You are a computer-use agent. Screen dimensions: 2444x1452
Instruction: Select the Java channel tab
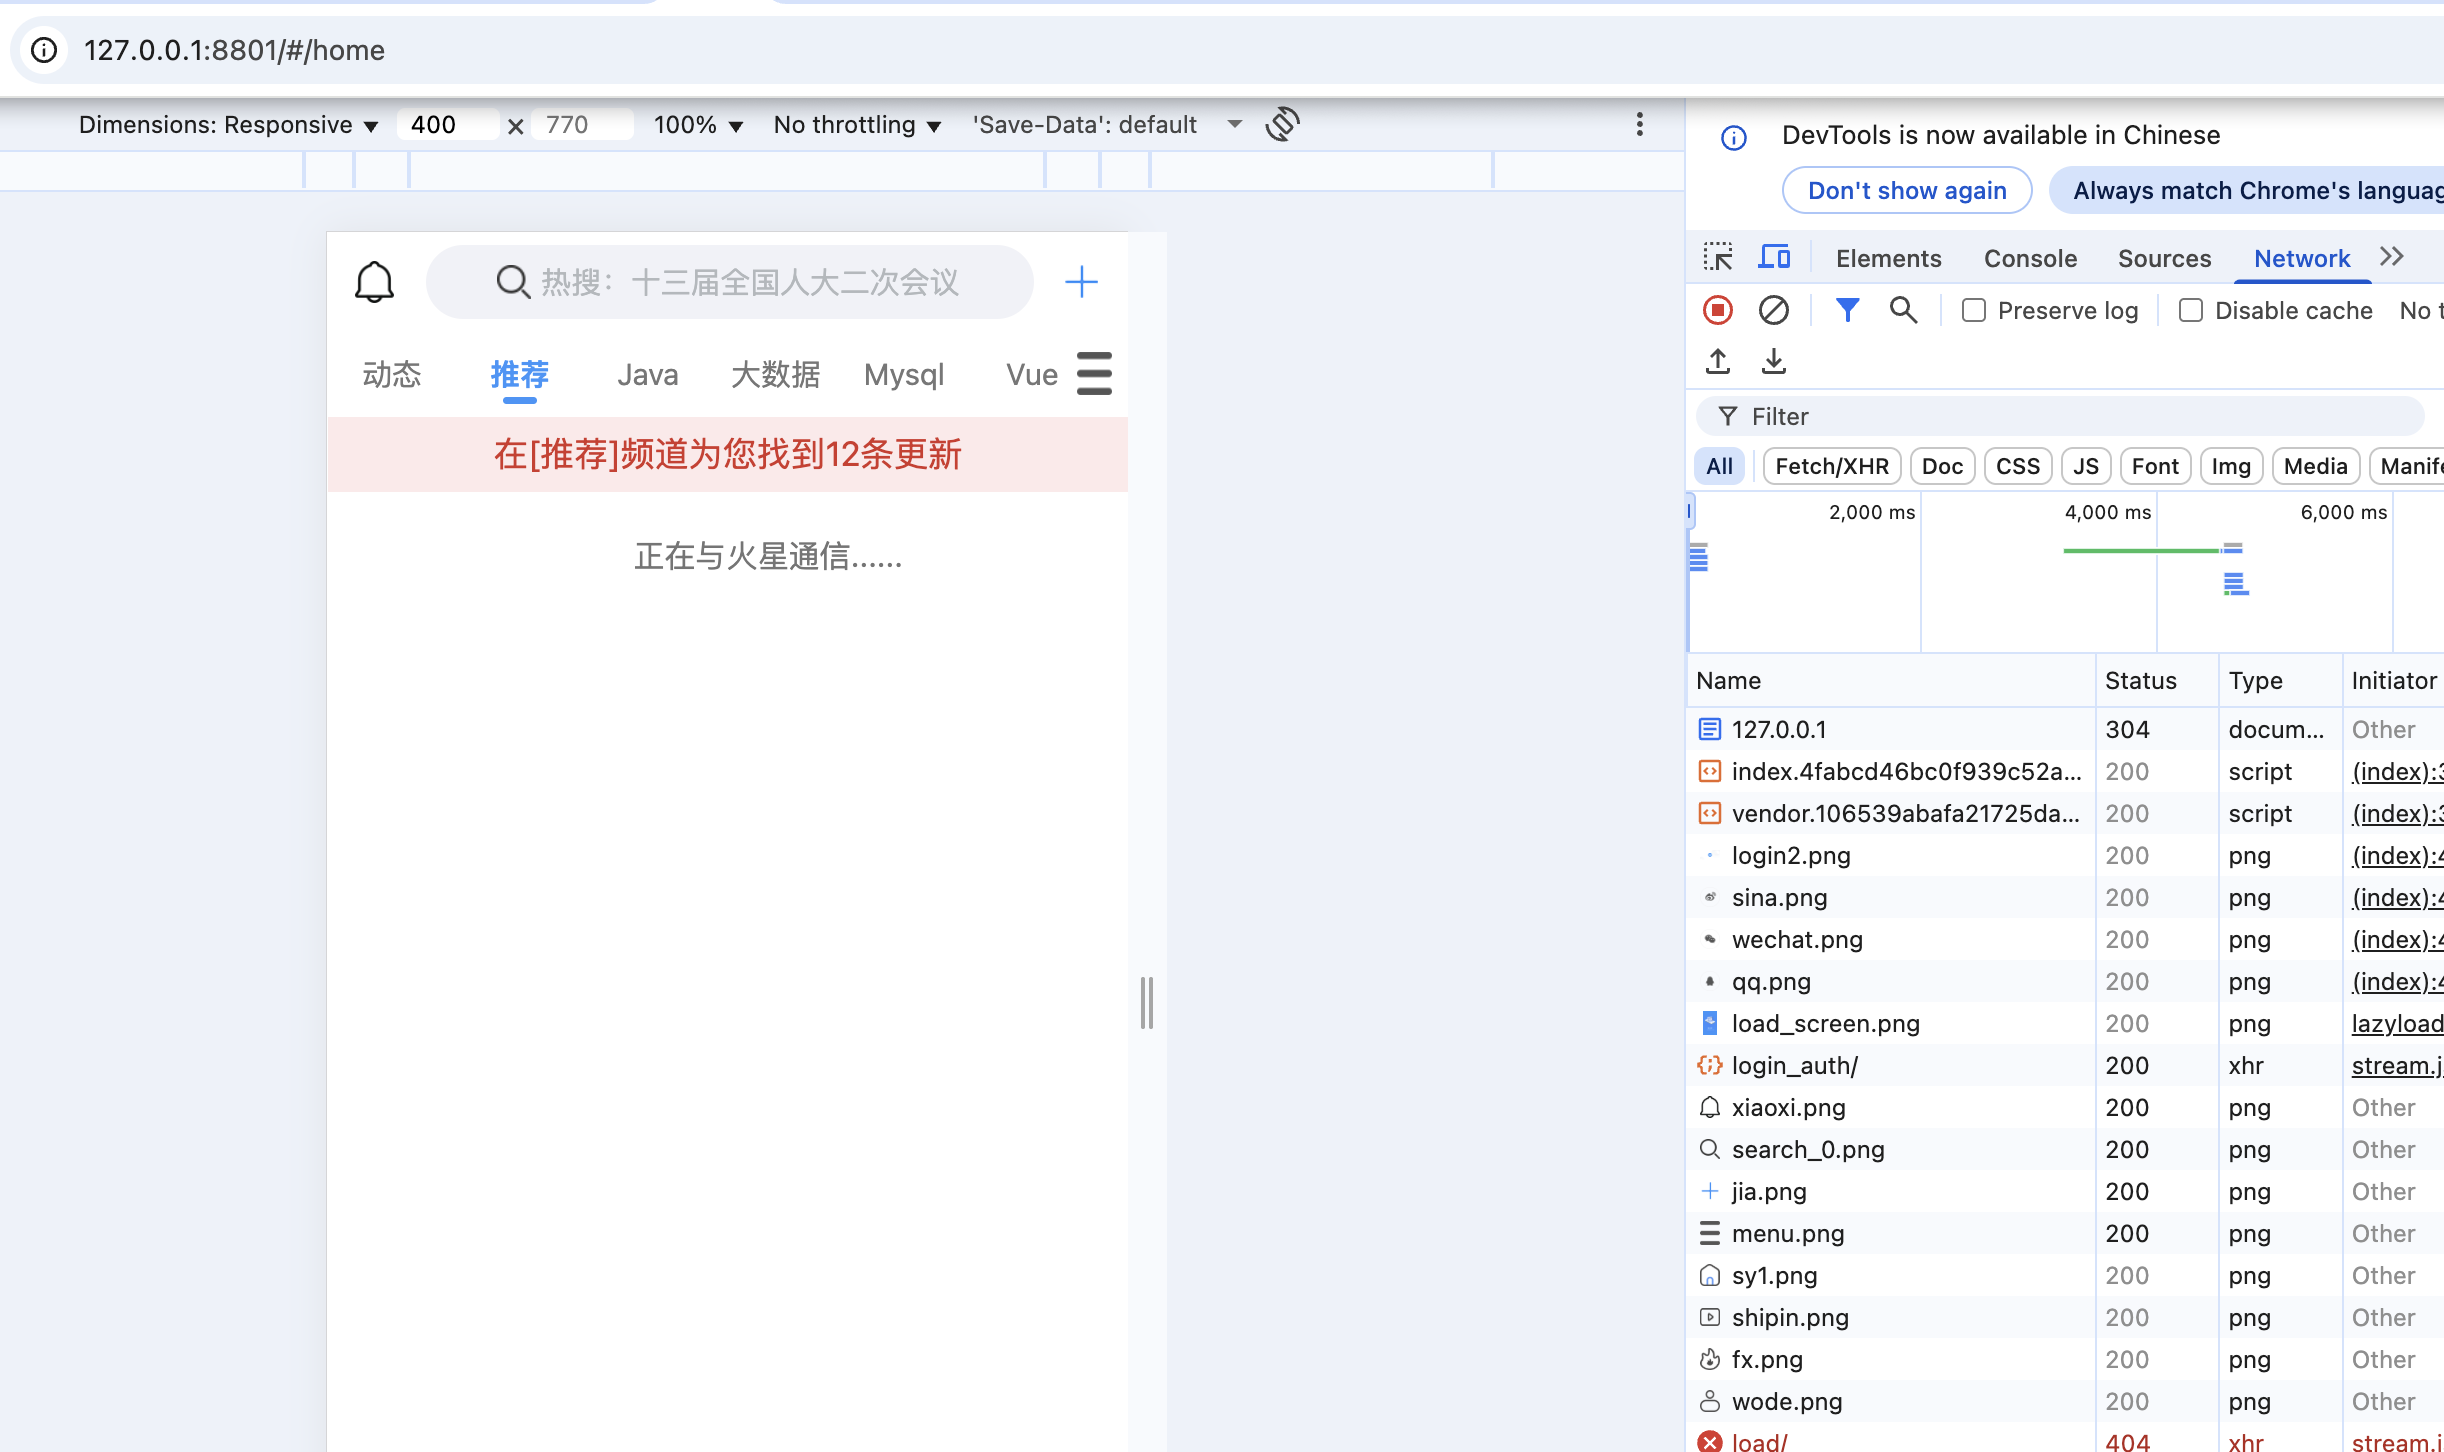(647, 374)
